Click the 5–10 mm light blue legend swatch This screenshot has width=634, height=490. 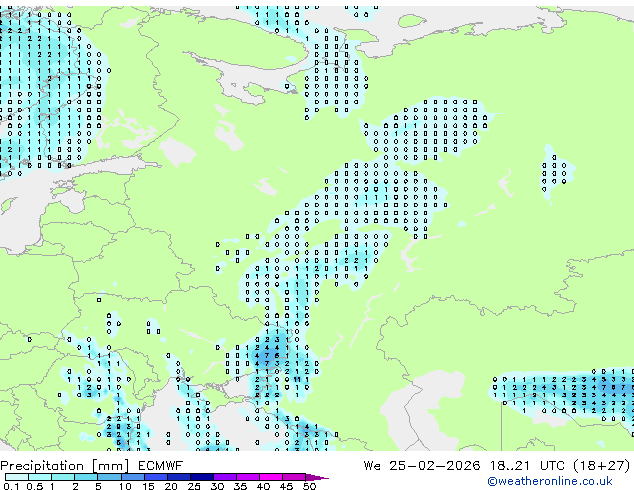[x=109, y=477]
